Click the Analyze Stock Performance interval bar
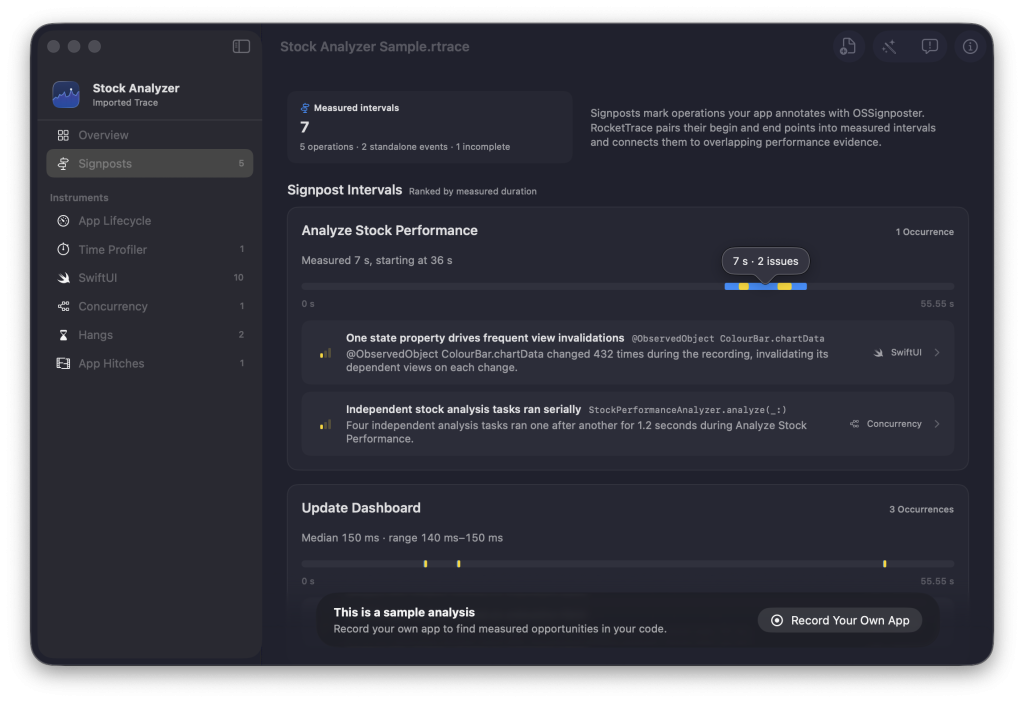Screen dimensions: 1024x703 pos(765,287)
